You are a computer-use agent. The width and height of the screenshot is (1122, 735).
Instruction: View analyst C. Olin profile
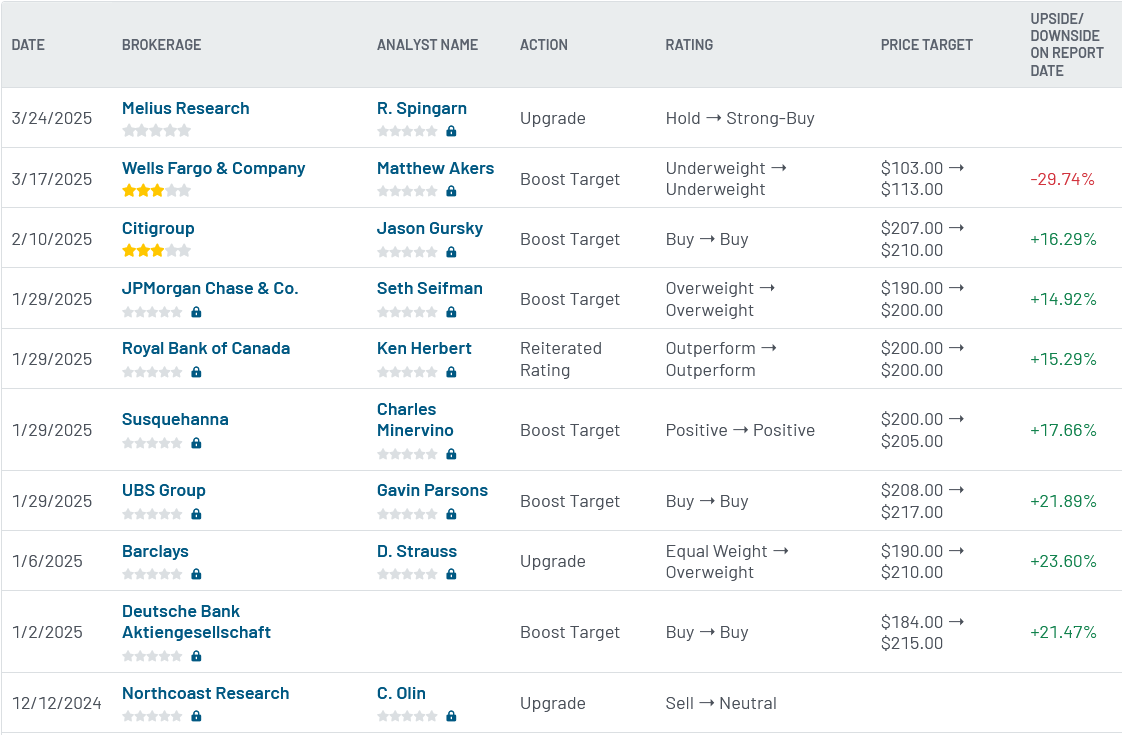click(x=401, y=693)
